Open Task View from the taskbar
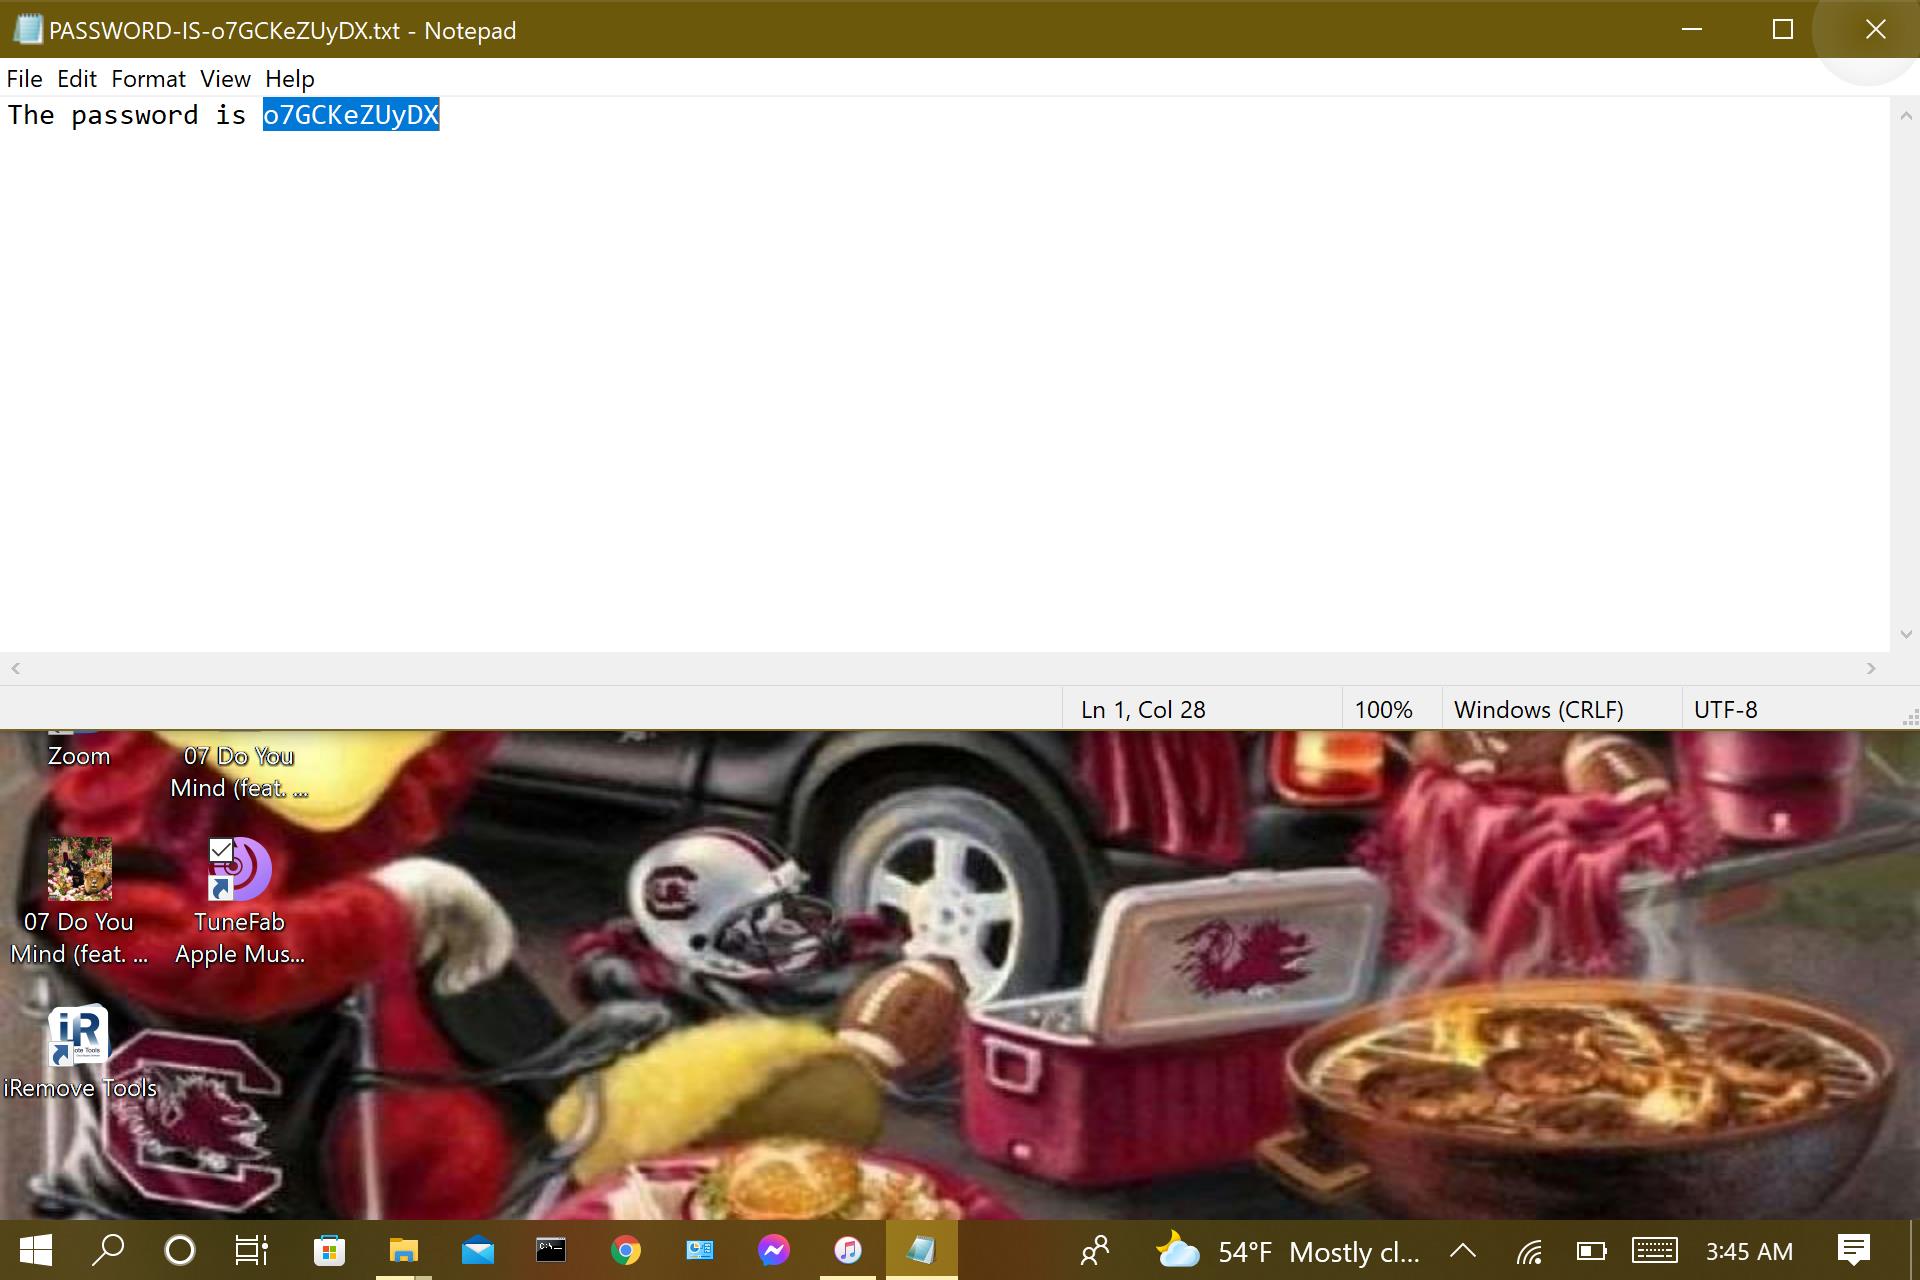 (251, 1250)
